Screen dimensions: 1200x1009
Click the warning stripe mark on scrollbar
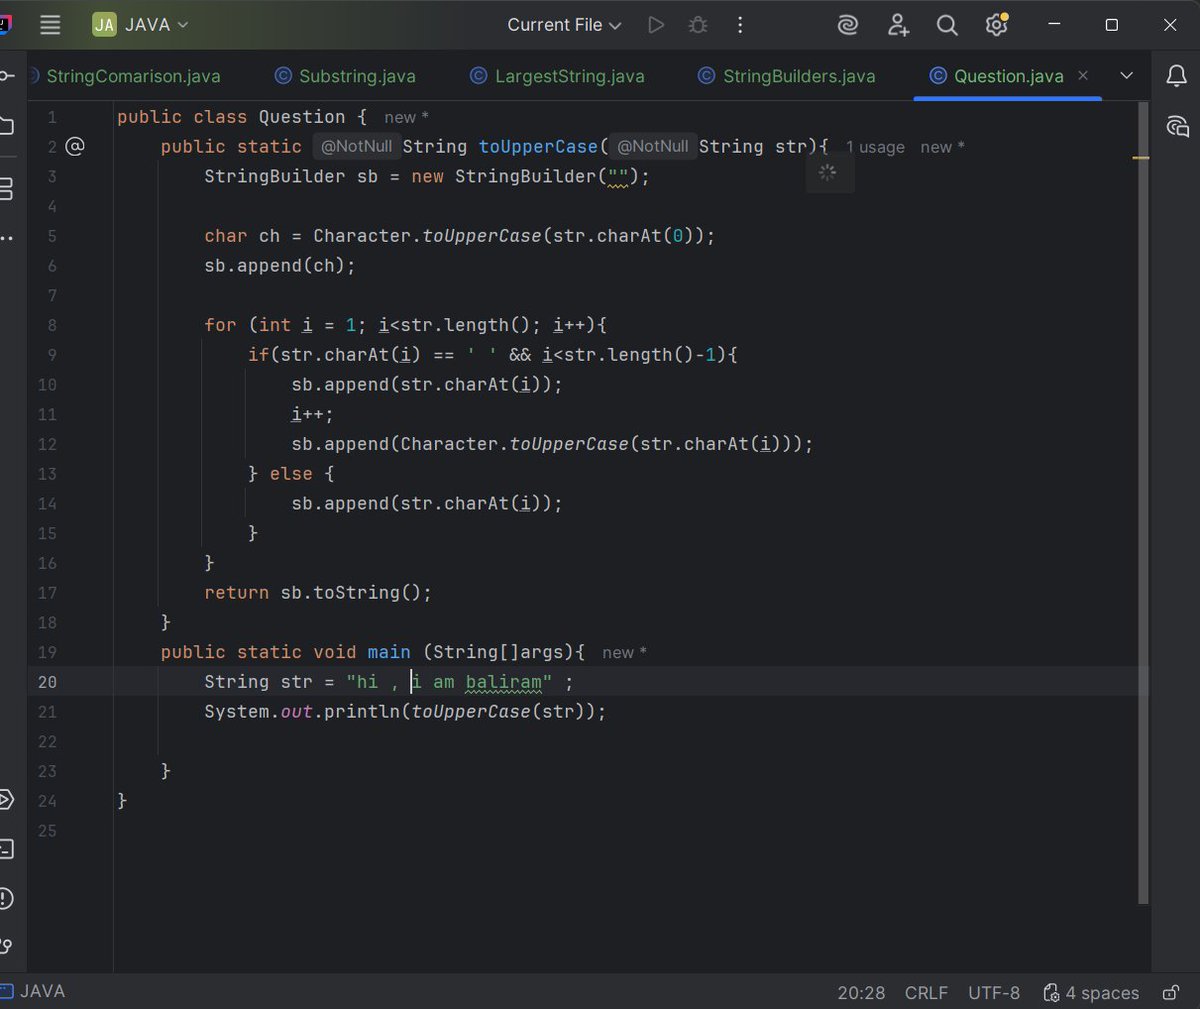1141,158
